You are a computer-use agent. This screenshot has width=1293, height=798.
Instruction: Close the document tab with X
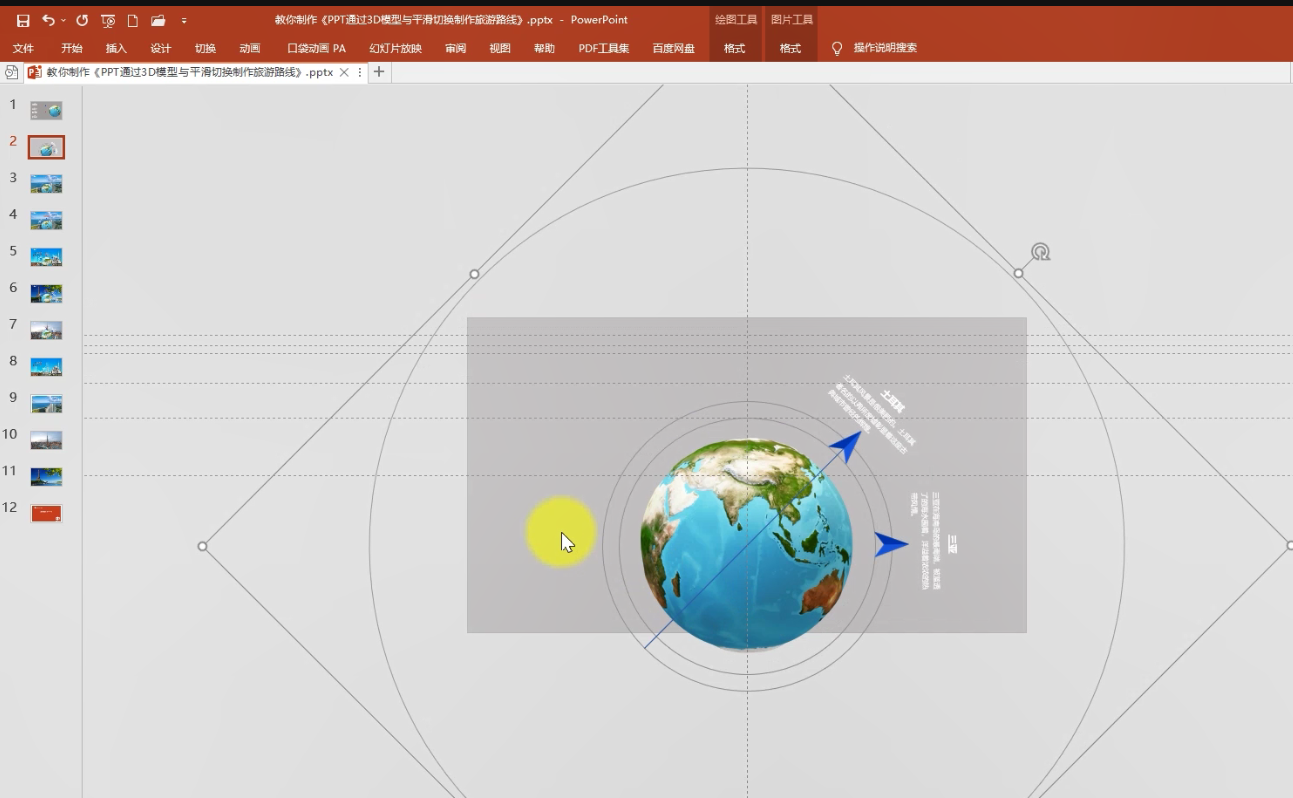tap(344, 73)
